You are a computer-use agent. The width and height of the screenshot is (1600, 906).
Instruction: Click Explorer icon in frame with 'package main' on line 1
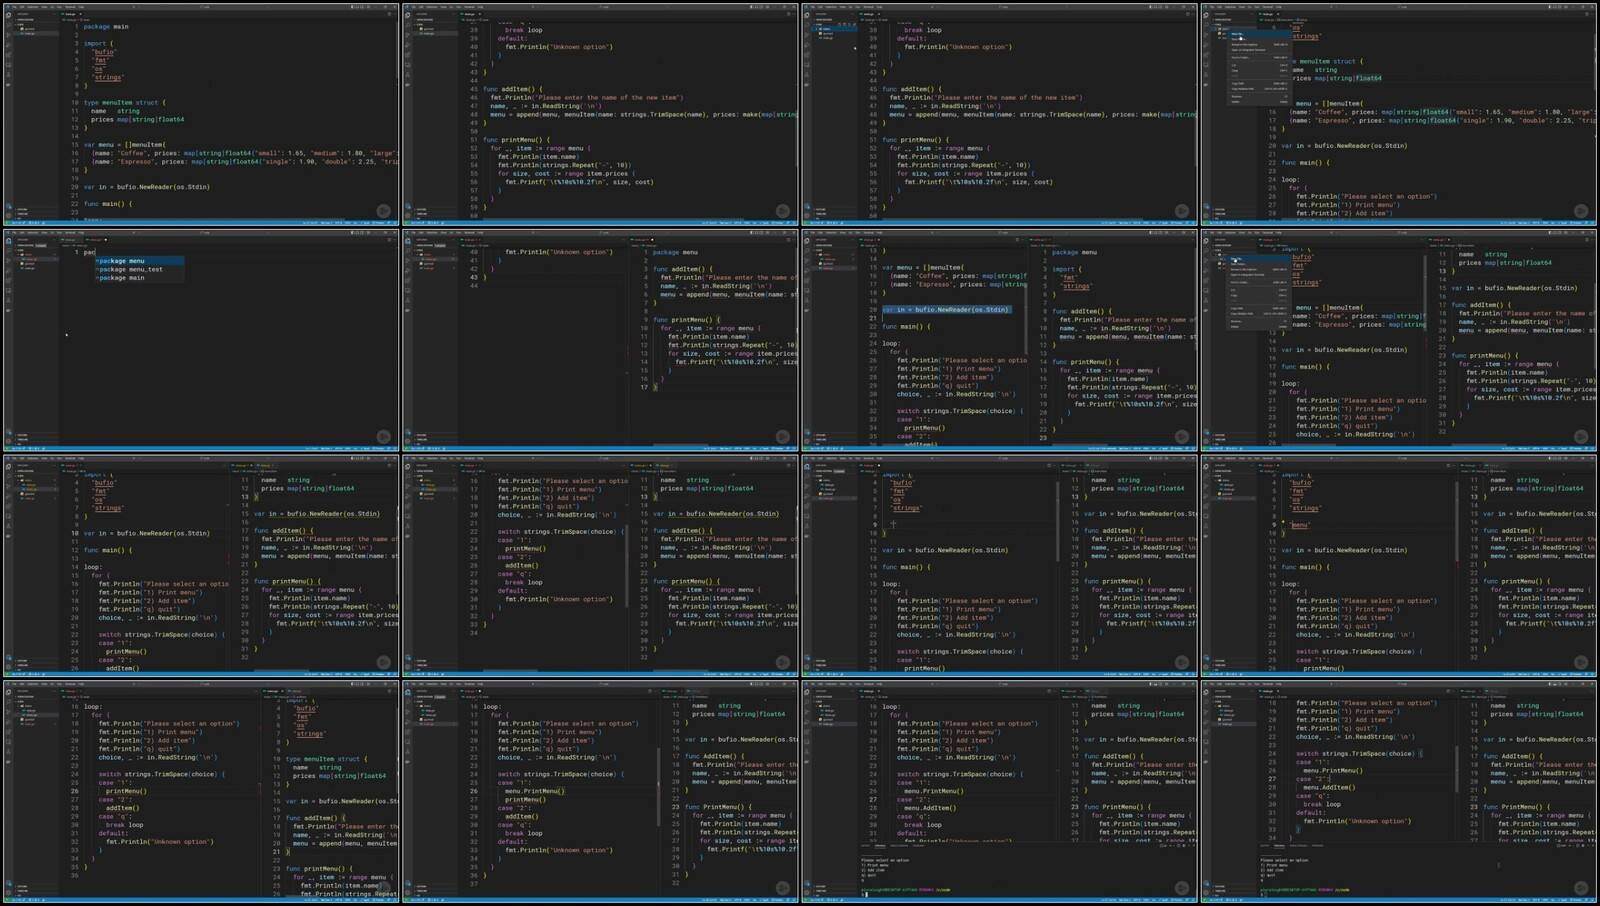click(x=8, y=15)
